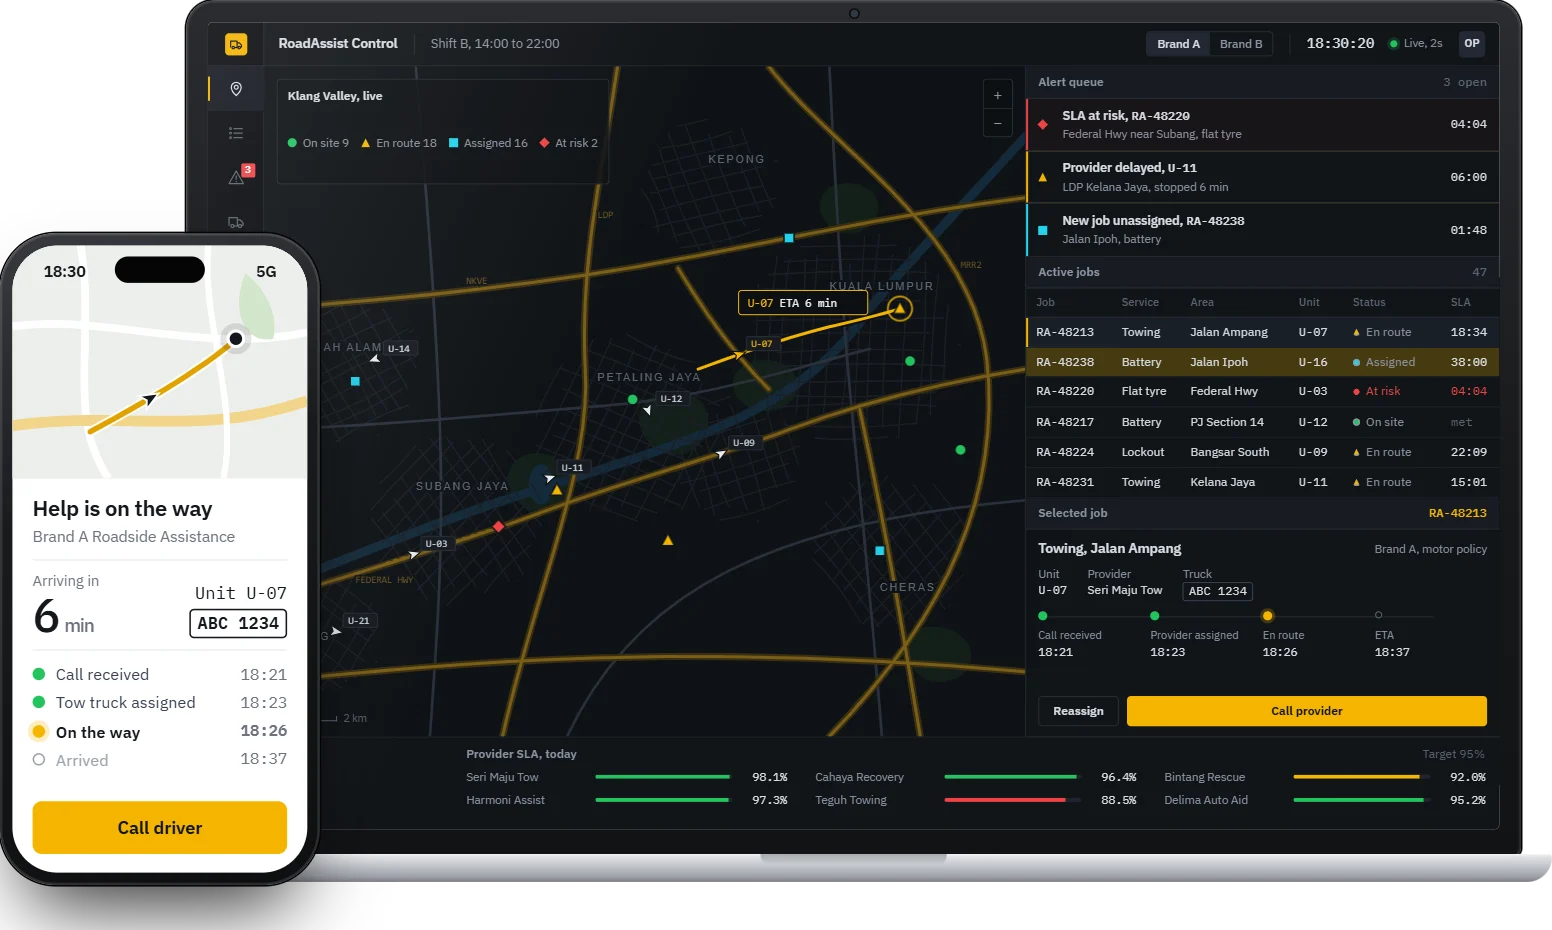Click the "Live, 2s" status indicator
1552x930 pixels.
(x=1415, y=44)
